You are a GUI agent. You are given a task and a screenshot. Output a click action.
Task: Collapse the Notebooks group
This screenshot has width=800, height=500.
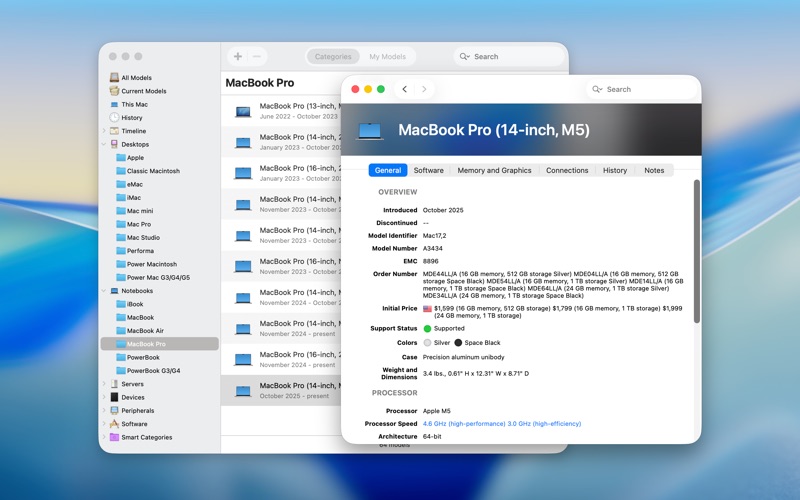coord(104,291)
